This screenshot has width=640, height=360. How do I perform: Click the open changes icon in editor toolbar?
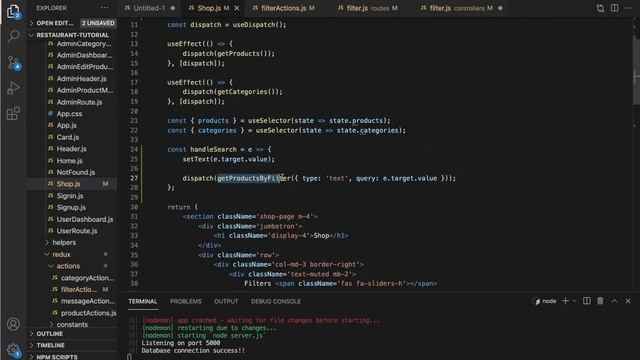pyautogui.click(x=600, y=8)
